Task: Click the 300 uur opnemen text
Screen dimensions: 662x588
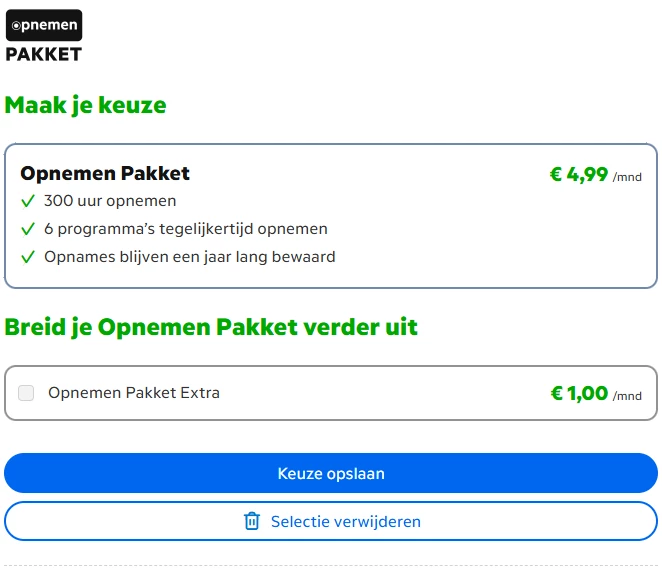Action: click(x=110, y=201)
